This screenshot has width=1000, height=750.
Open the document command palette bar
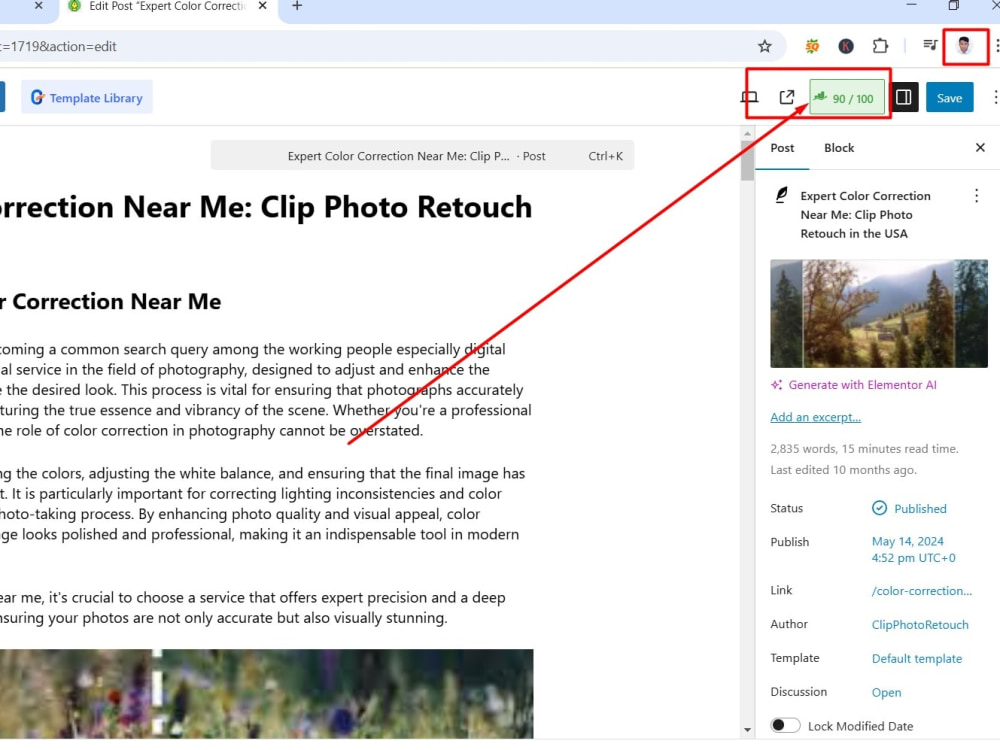(422, 156)
